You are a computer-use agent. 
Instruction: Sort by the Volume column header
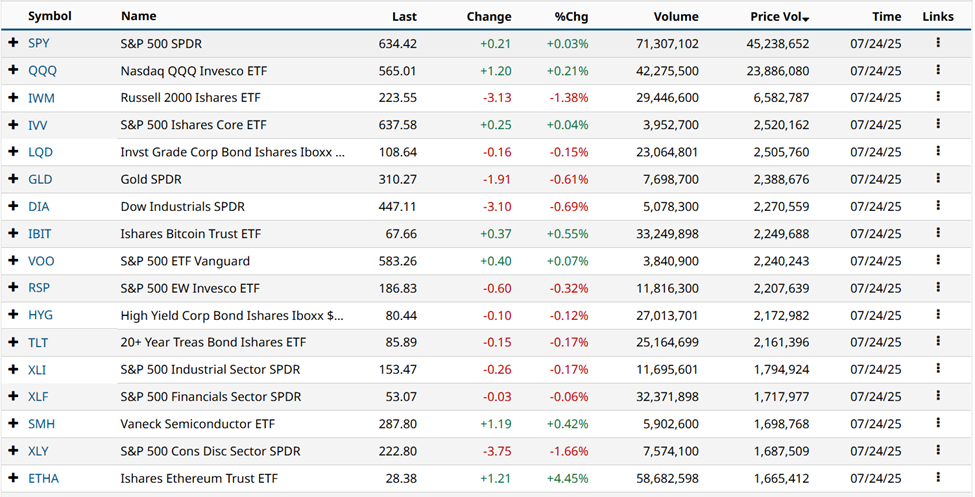[675, 17]
